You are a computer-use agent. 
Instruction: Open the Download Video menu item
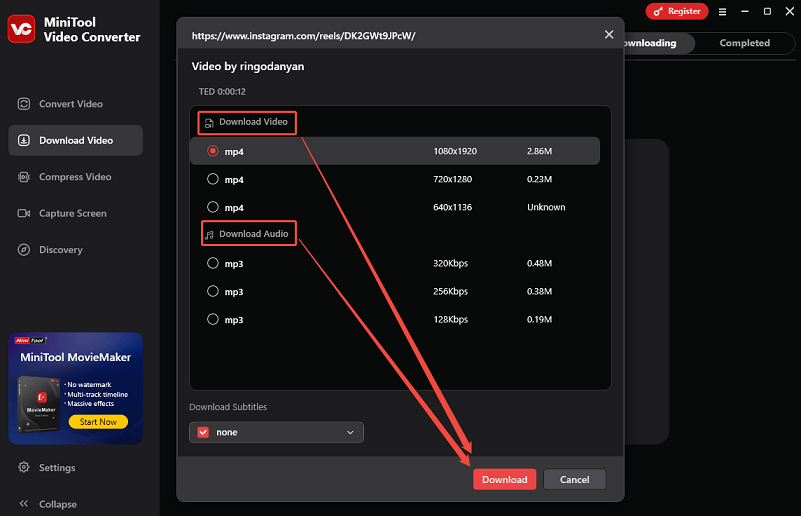(76, 140)
